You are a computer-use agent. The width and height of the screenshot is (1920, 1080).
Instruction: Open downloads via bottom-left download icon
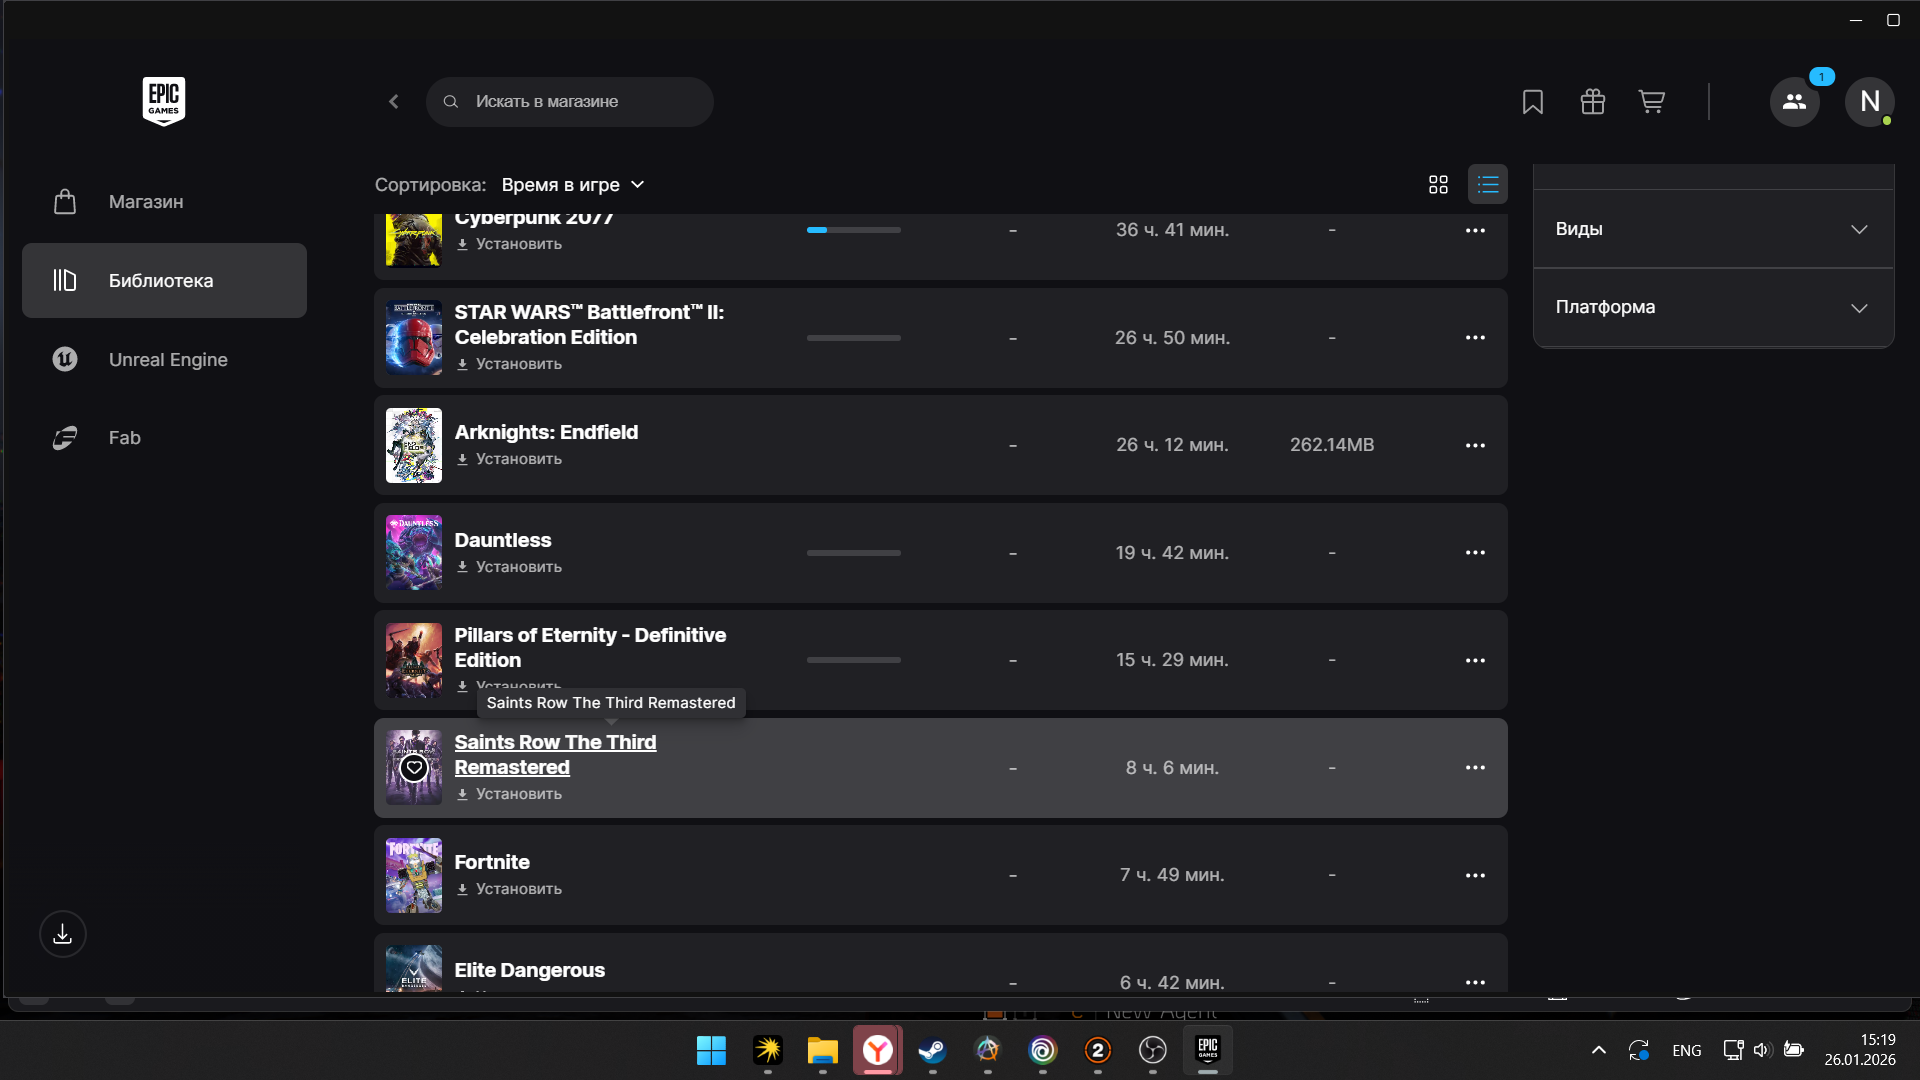pos(63,934)
